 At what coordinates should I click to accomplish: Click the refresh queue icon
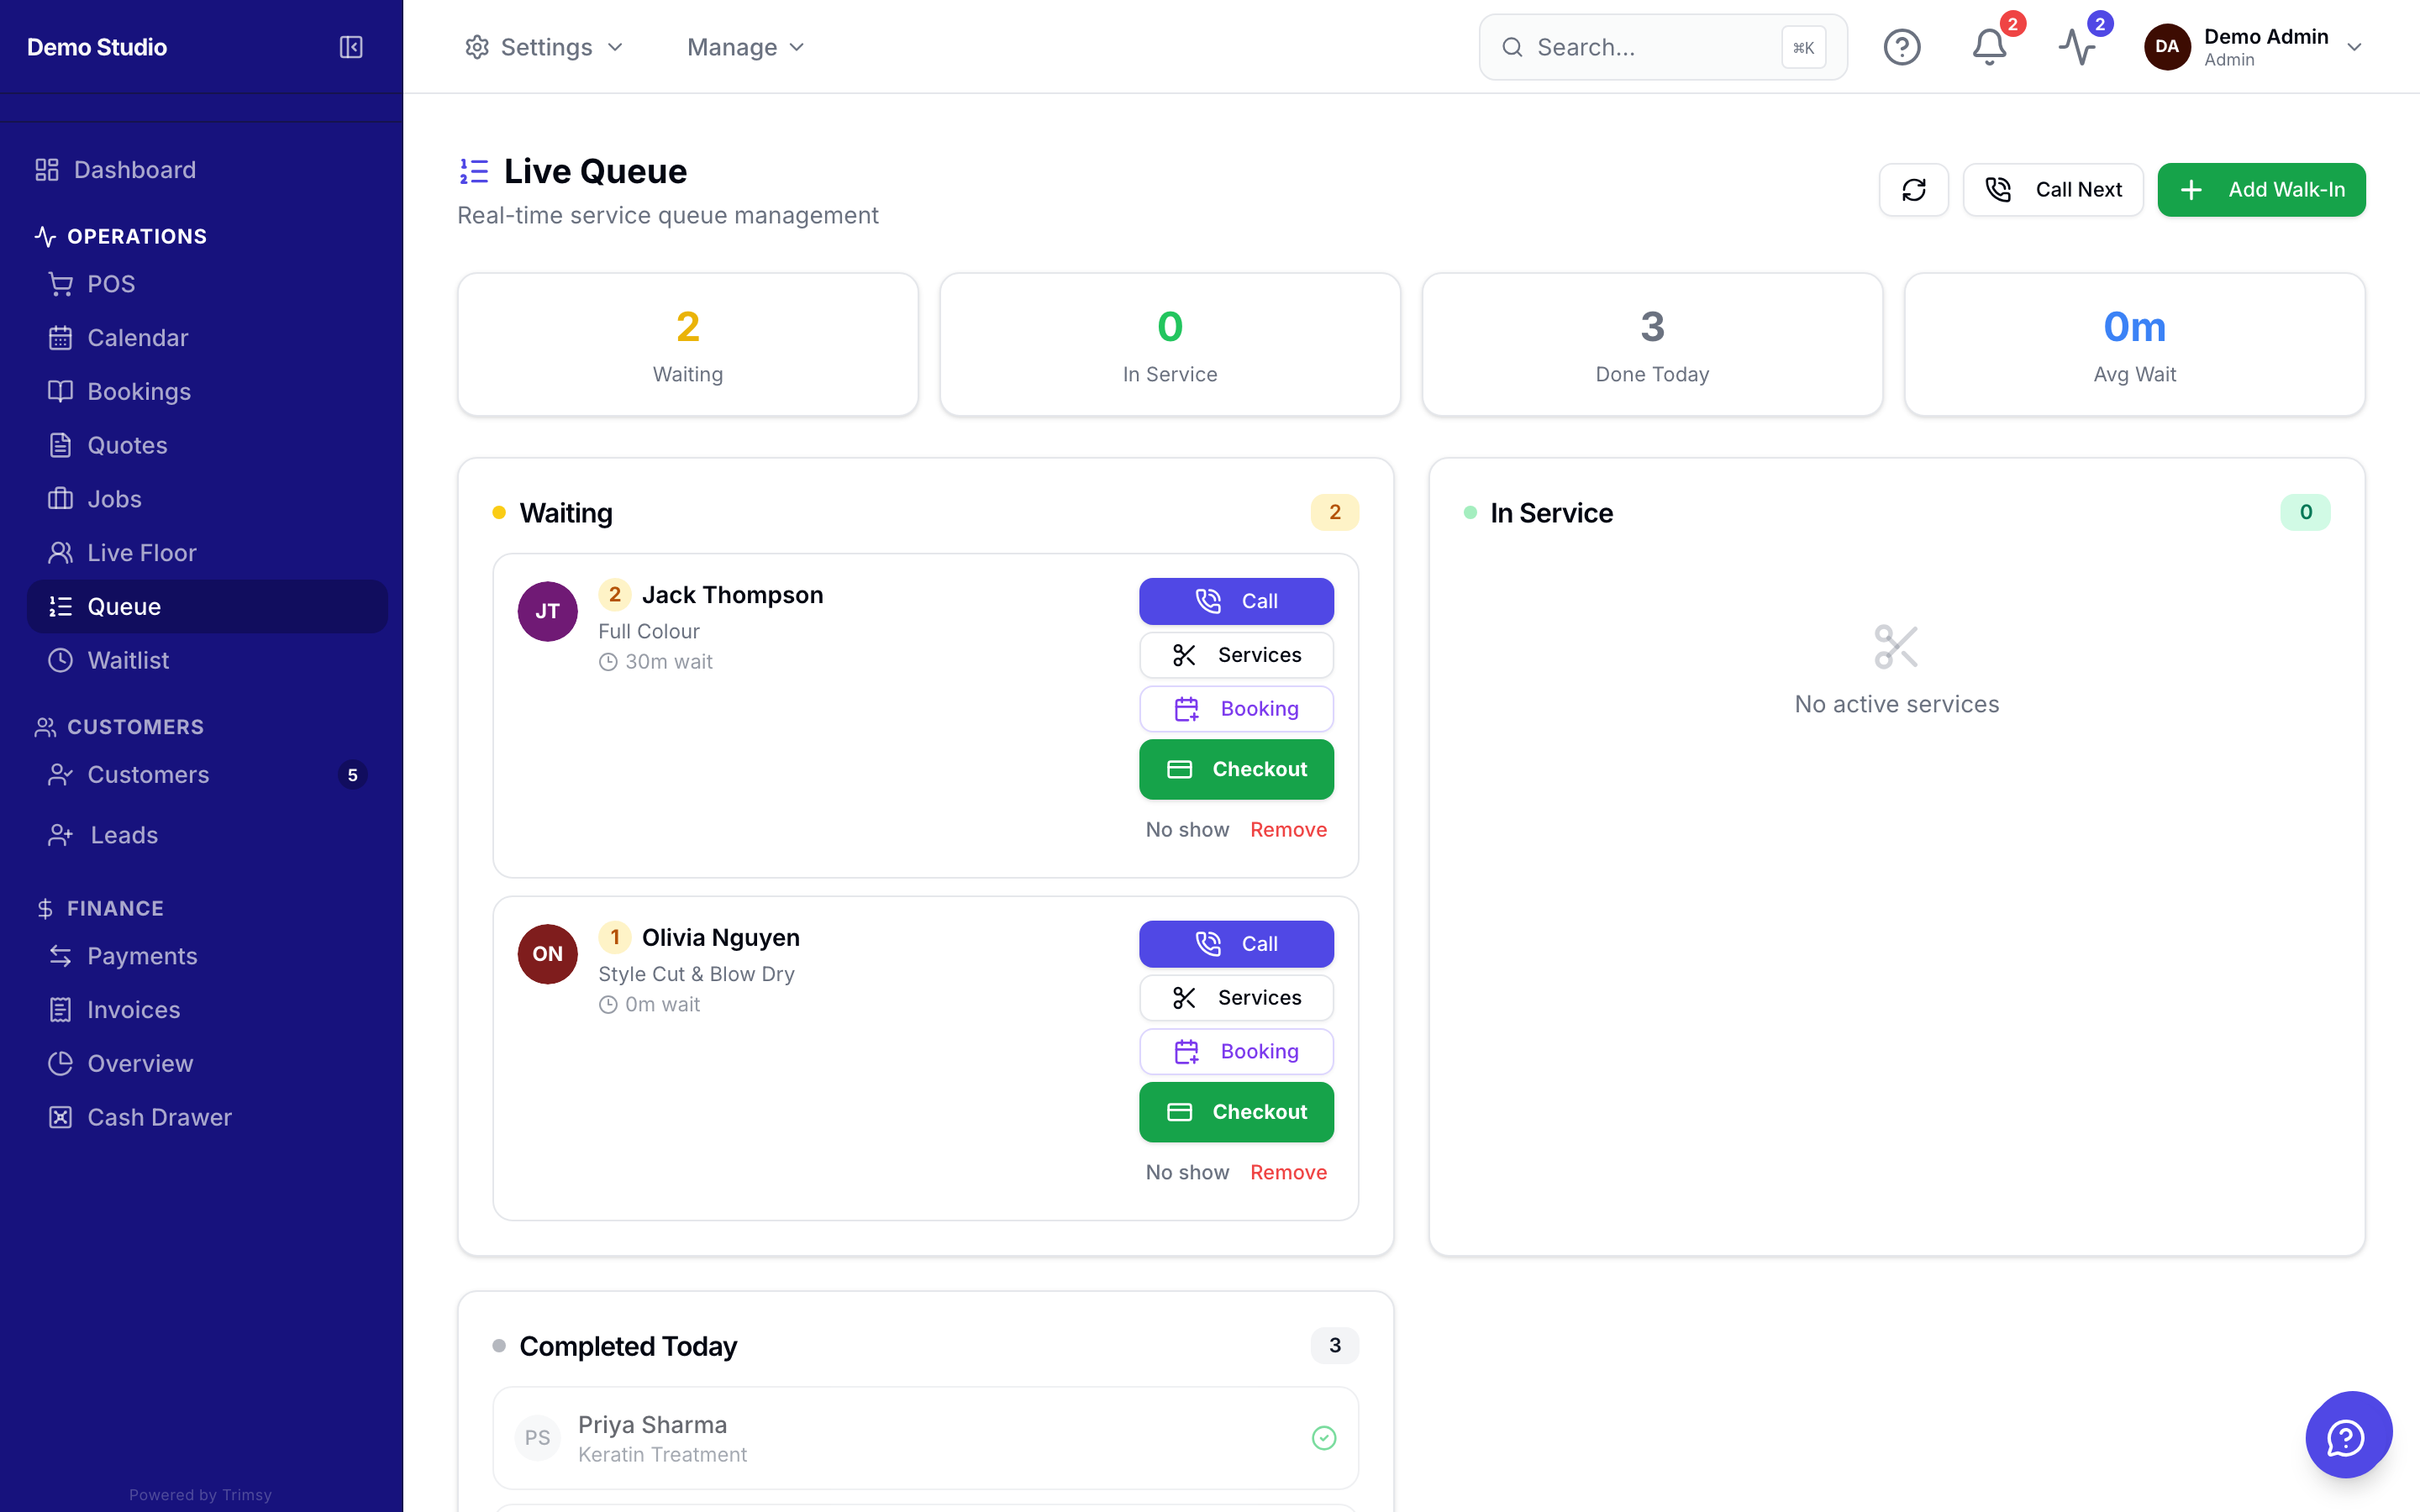1913,190
